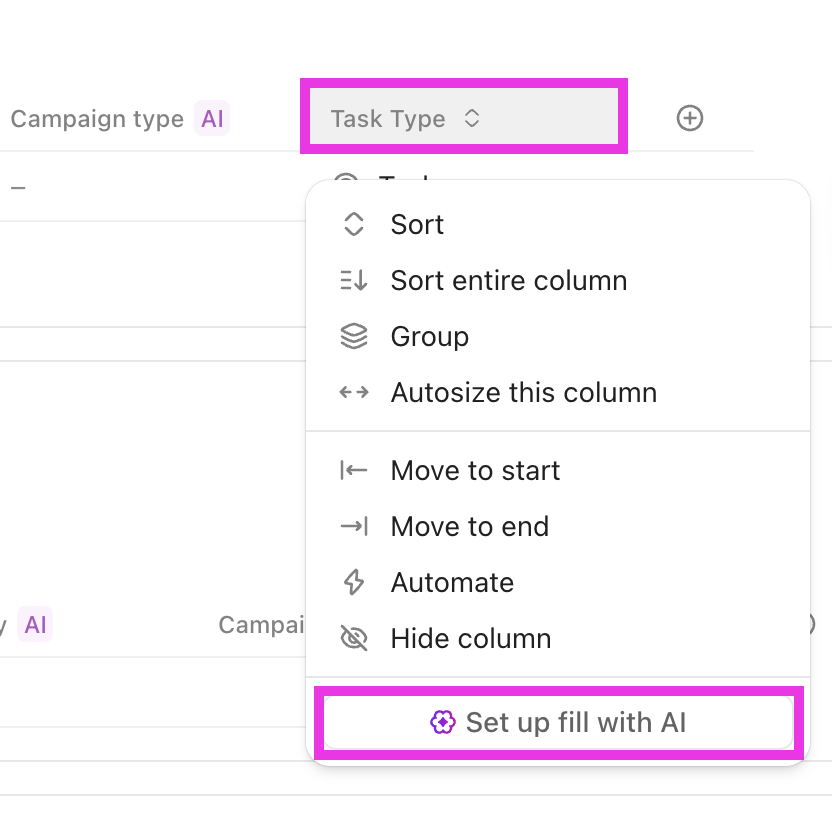Click the Sort entire column icon
The width and height of the screenshot is (832, 830).
(x=354, y=281)
